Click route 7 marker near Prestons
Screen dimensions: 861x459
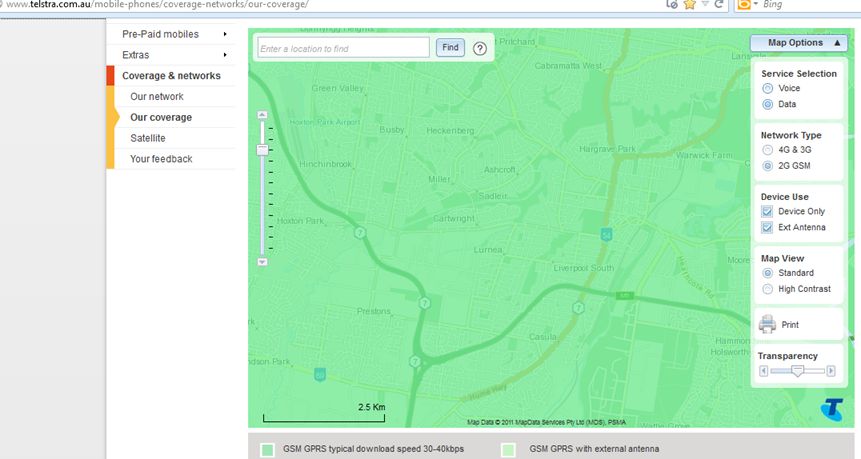click(424, 303)
